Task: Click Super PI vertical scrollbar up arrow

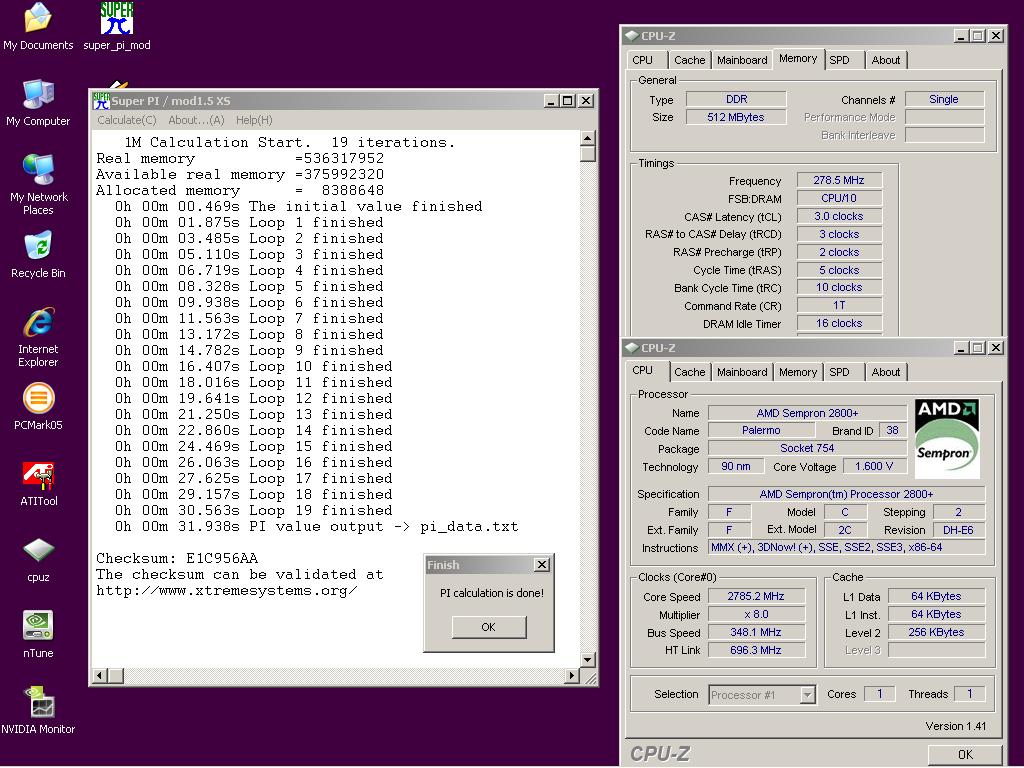Action: coord(588,138)
